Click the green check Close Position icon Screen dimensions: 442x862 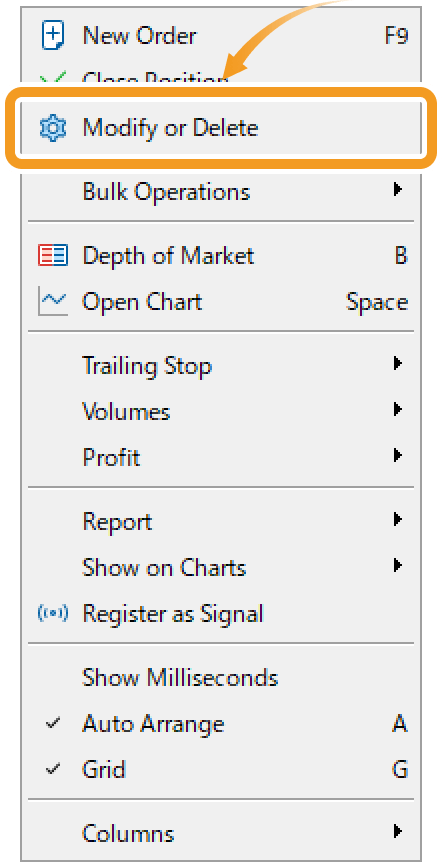pos(53,77)
